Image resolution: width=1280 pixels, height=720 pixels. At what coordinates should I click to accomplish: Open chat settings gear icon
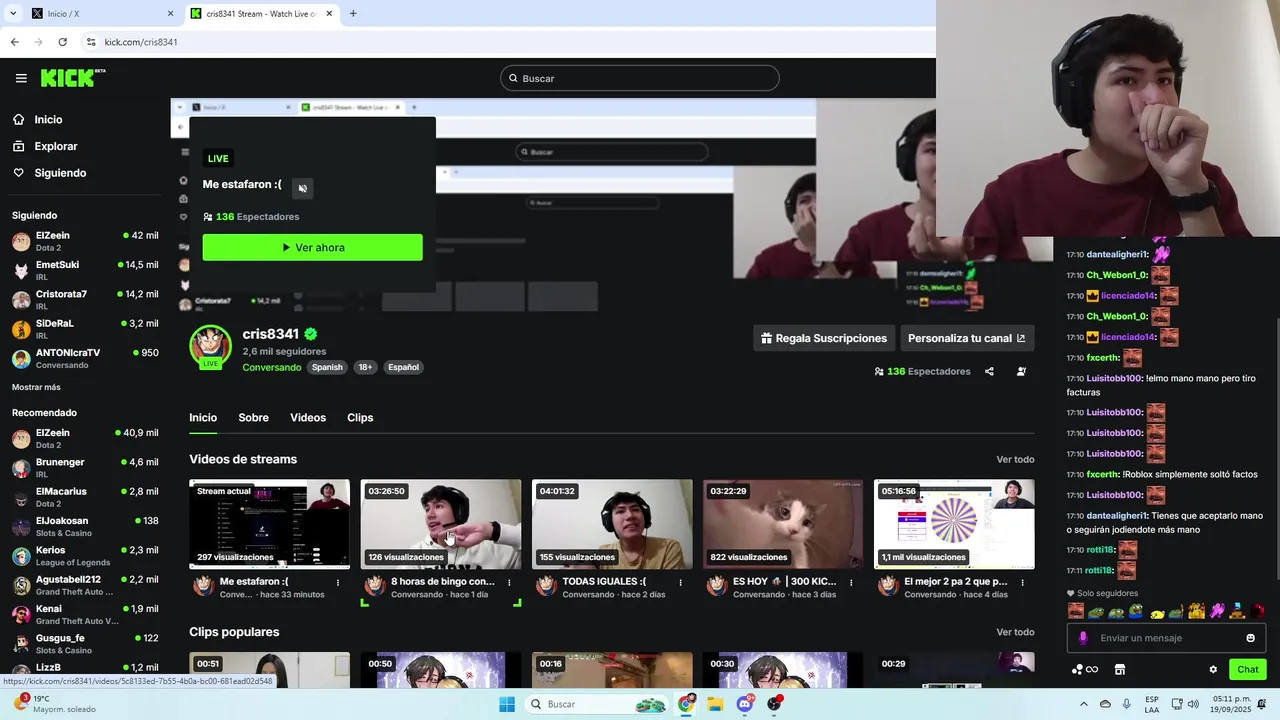coord(1213,669)
